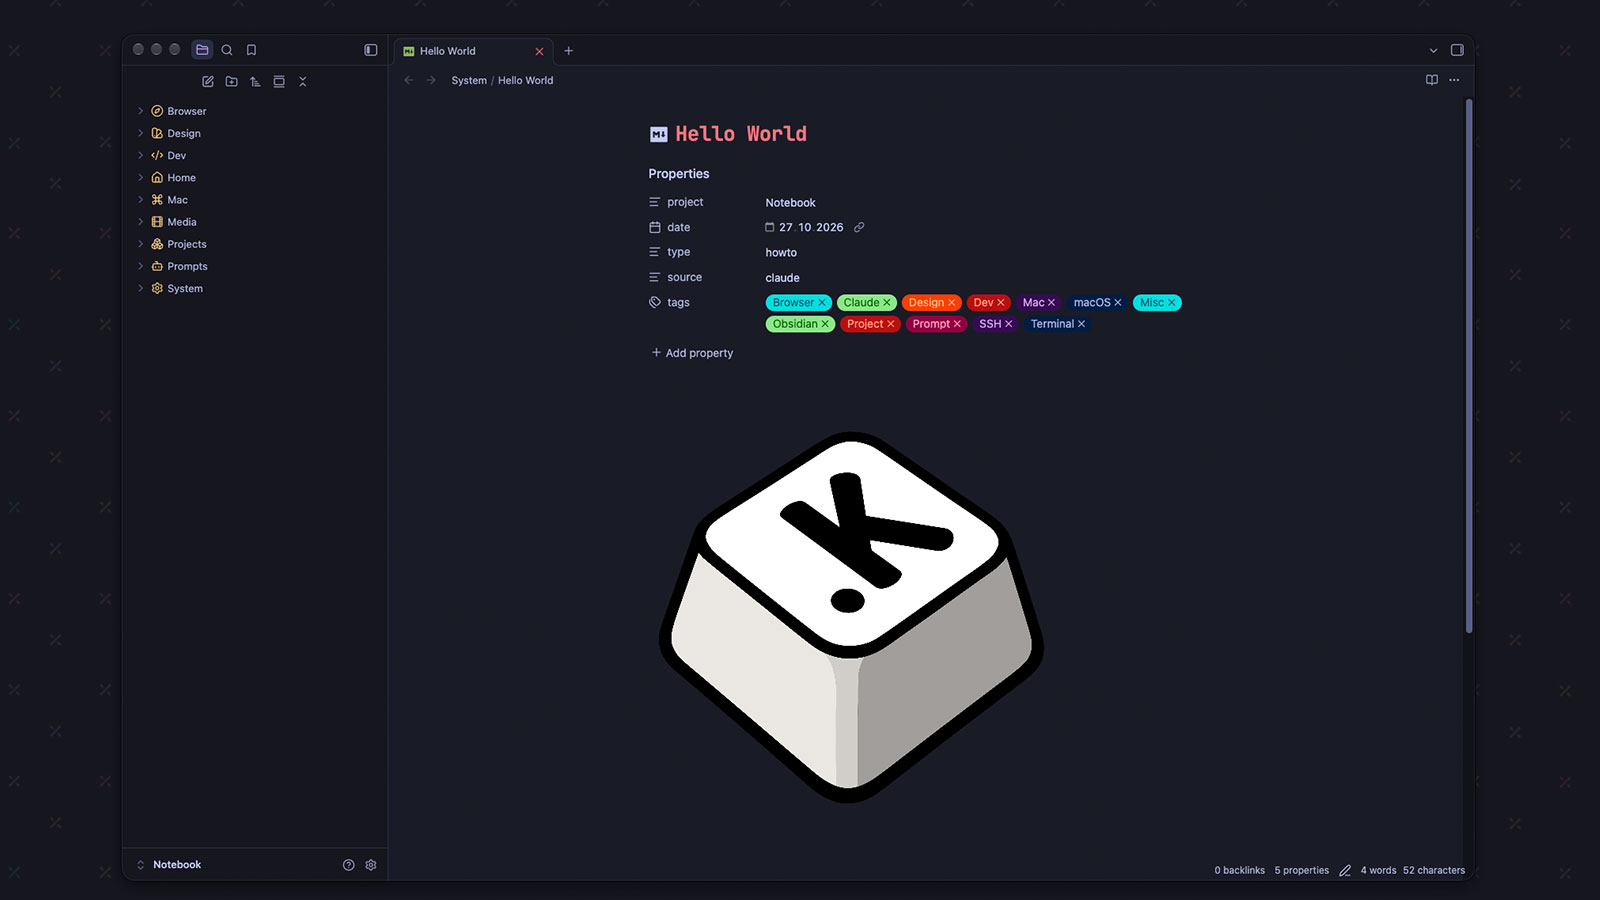Expand the Design folder chevron
The width and height of the screenshot is (1600, 900).
point(140,133)
